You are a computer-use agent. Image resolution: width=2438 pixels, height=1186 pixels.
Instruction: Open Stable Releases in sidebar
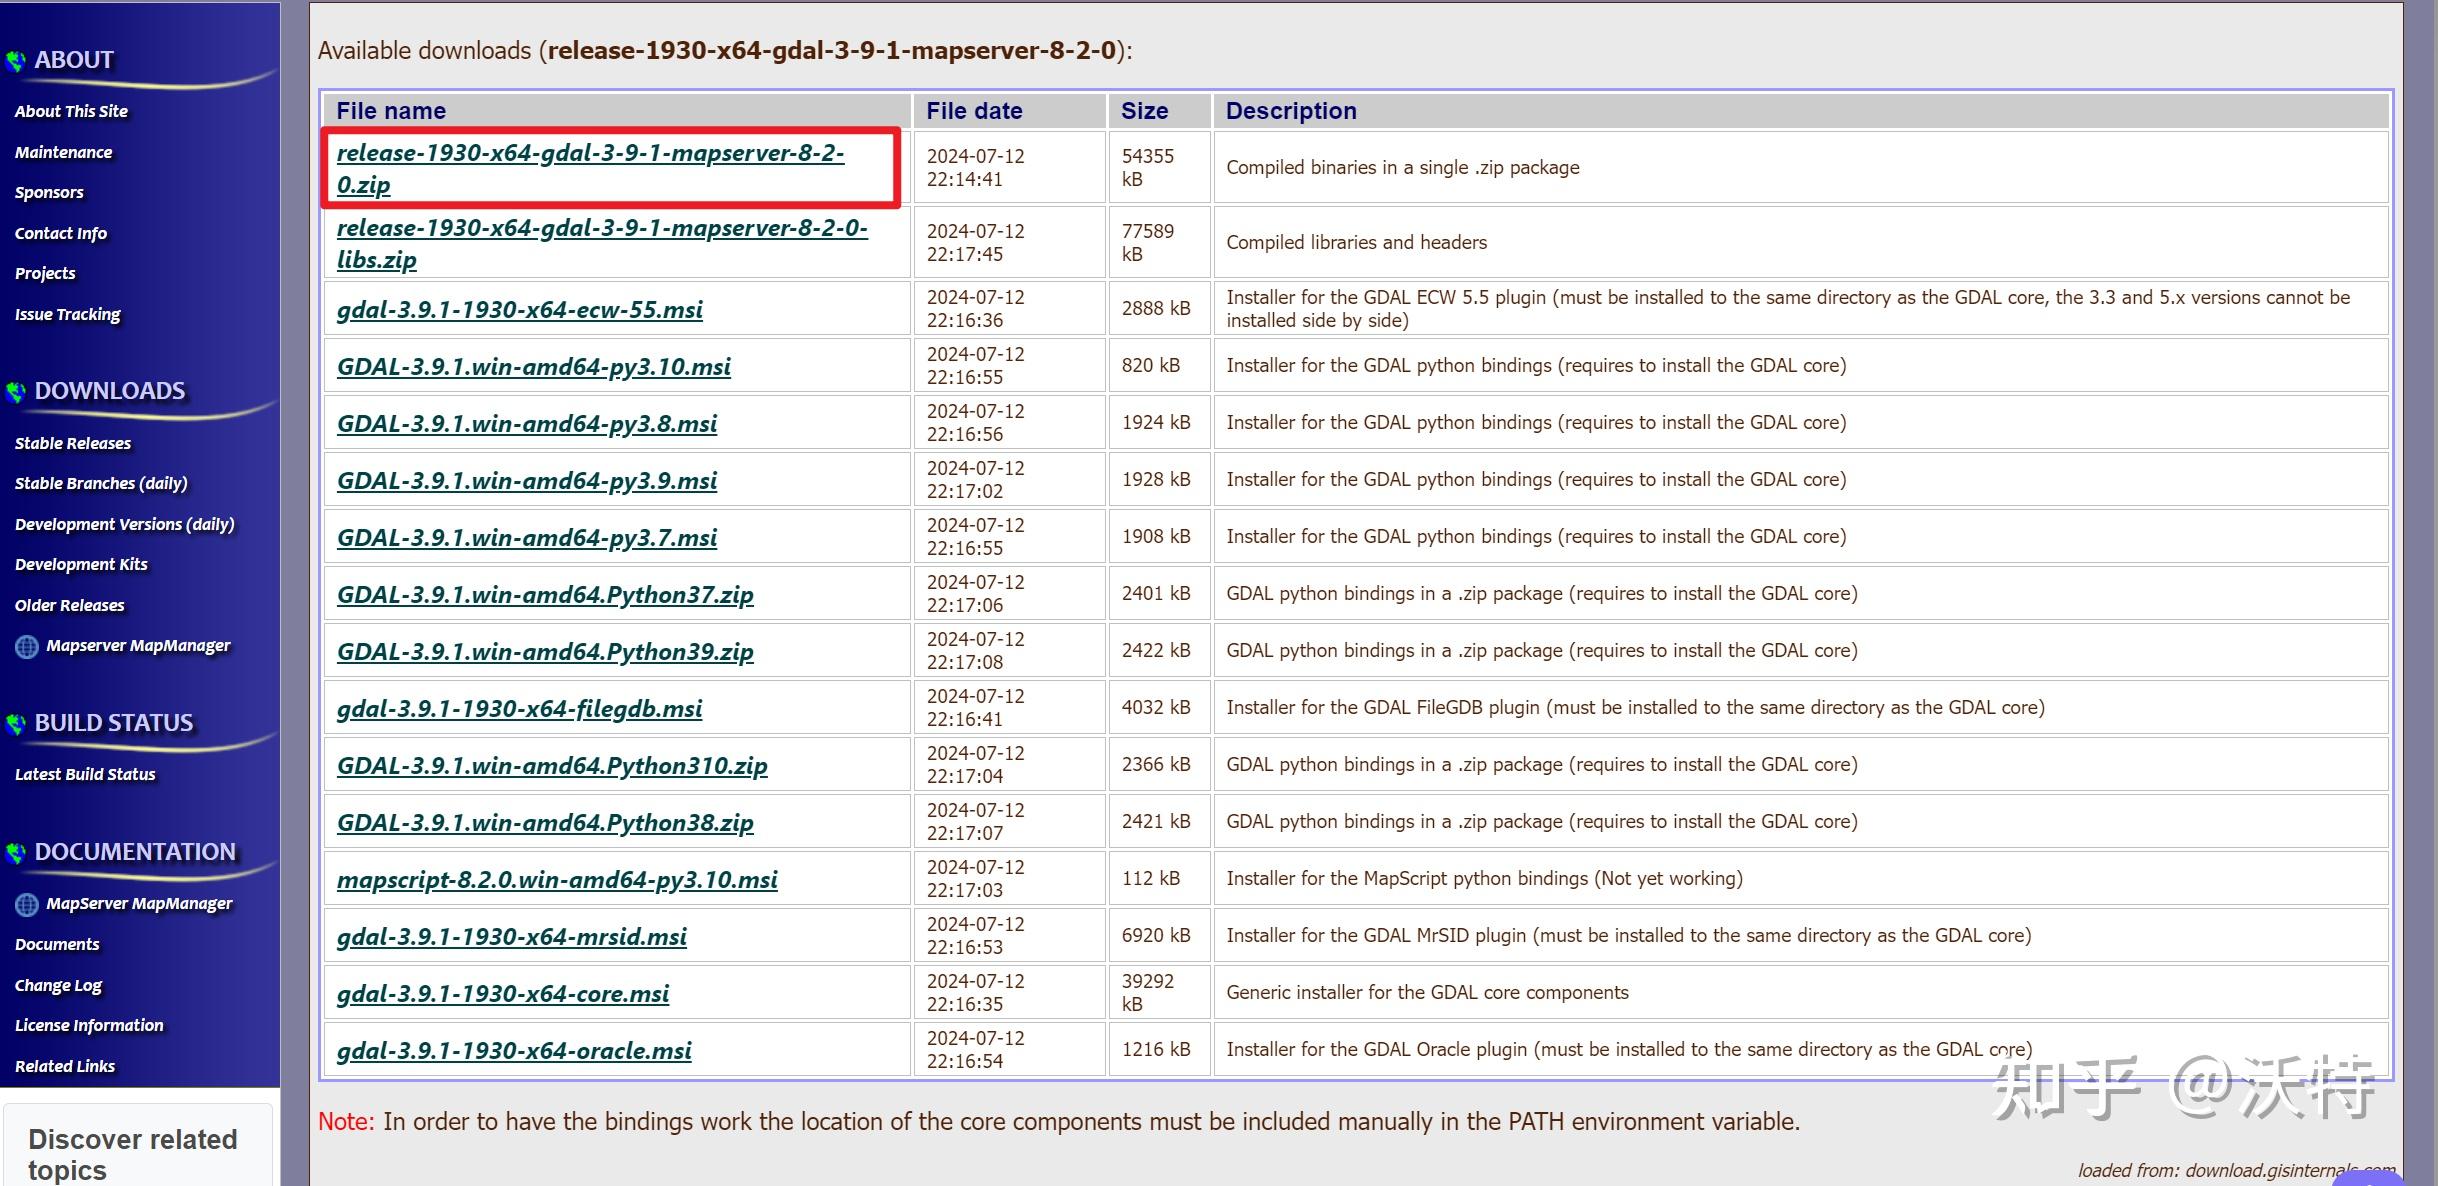[x=73, y=443]
